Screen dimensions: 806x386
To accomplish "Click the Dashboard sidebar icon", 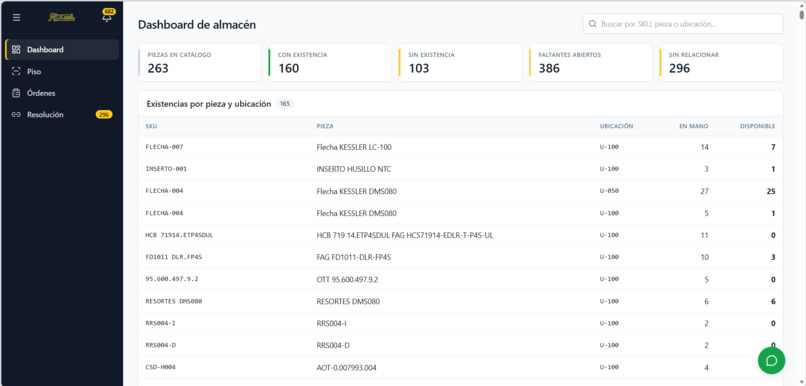I will pyautogui.click(x=16, y=50).
